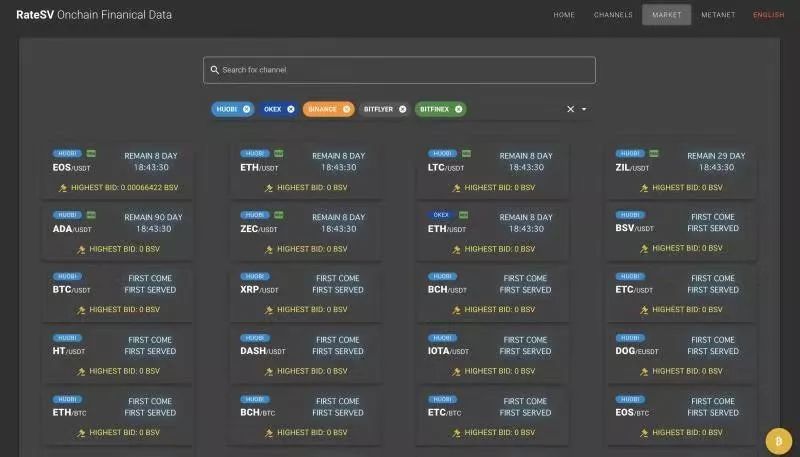
Task: Remove the BITFINEX filter chip
Action: click(458, 109)
